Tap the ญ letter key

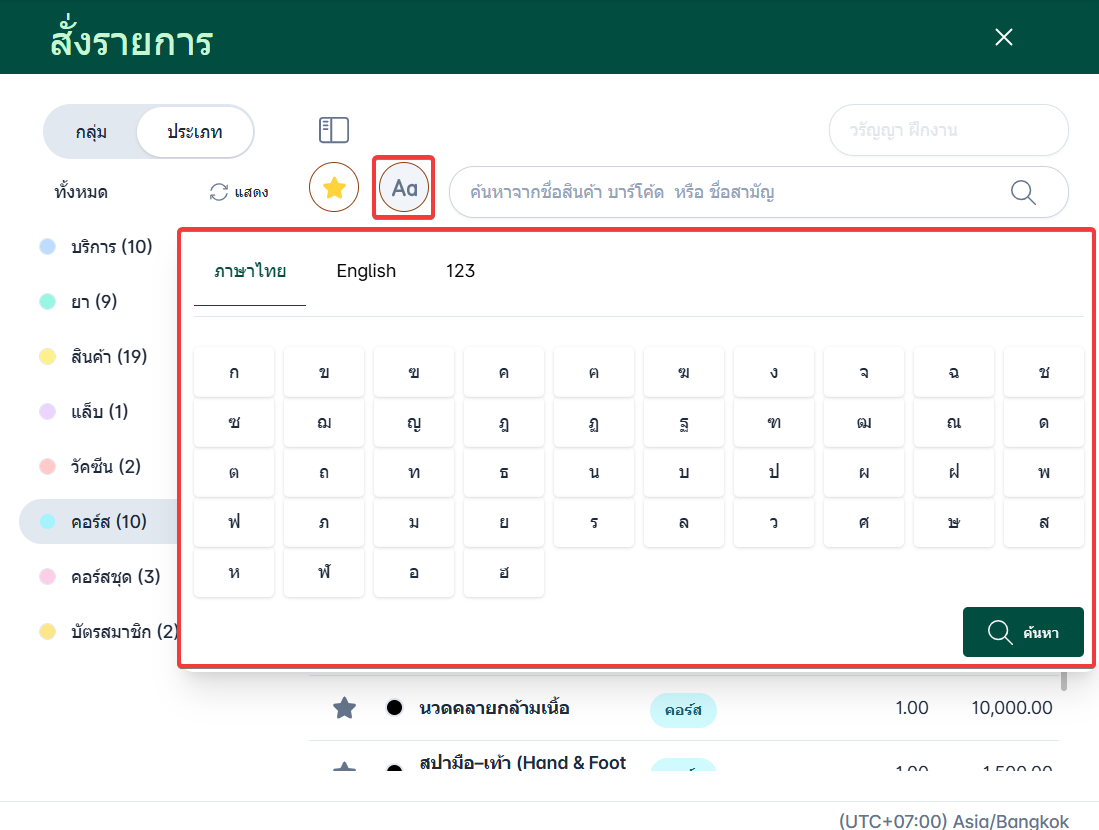pyautogui.click(x=414, y=422)
